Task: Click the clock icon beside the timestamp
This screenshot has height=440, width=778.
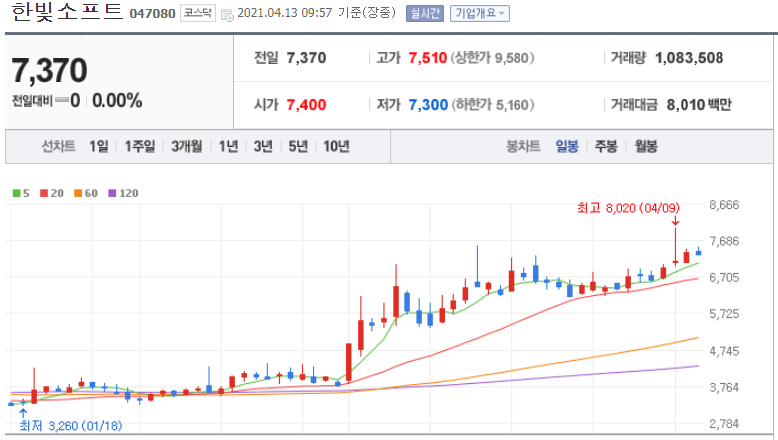Action: pyautogui.click(x=227, y=15)
